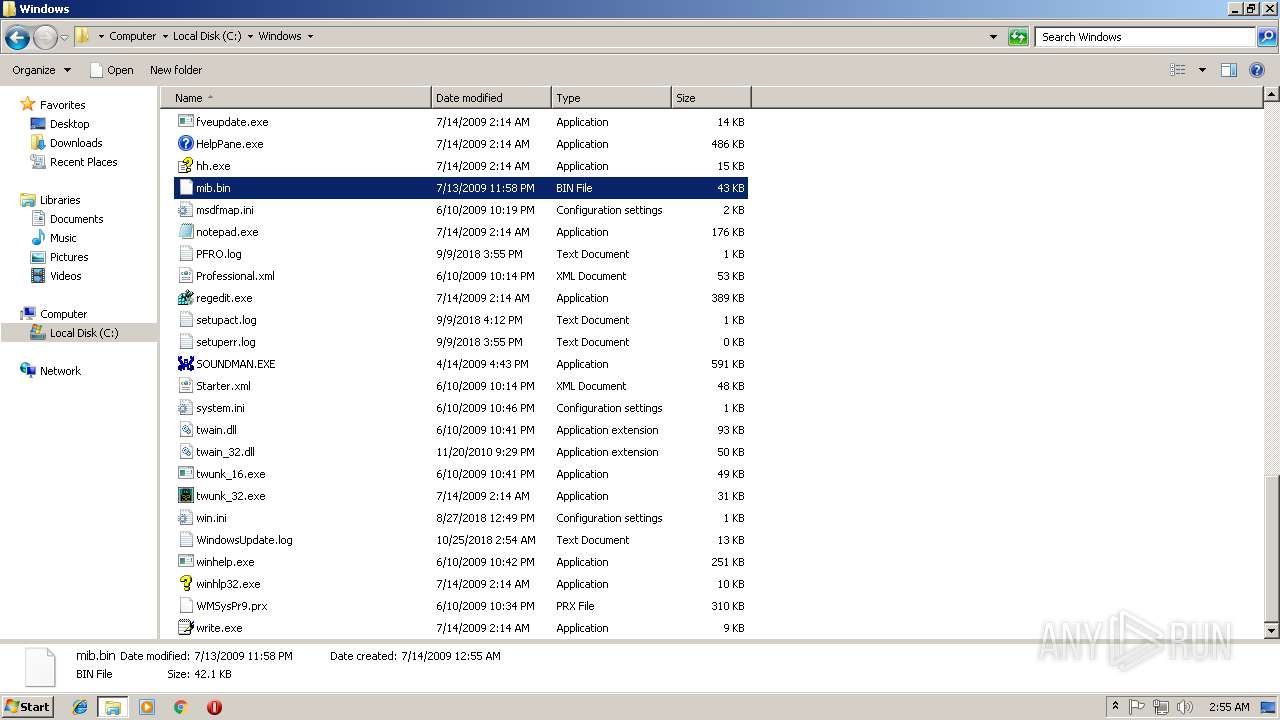Click the file list scroll up arrow
1280x720 pixels.
coord(1271,95)
